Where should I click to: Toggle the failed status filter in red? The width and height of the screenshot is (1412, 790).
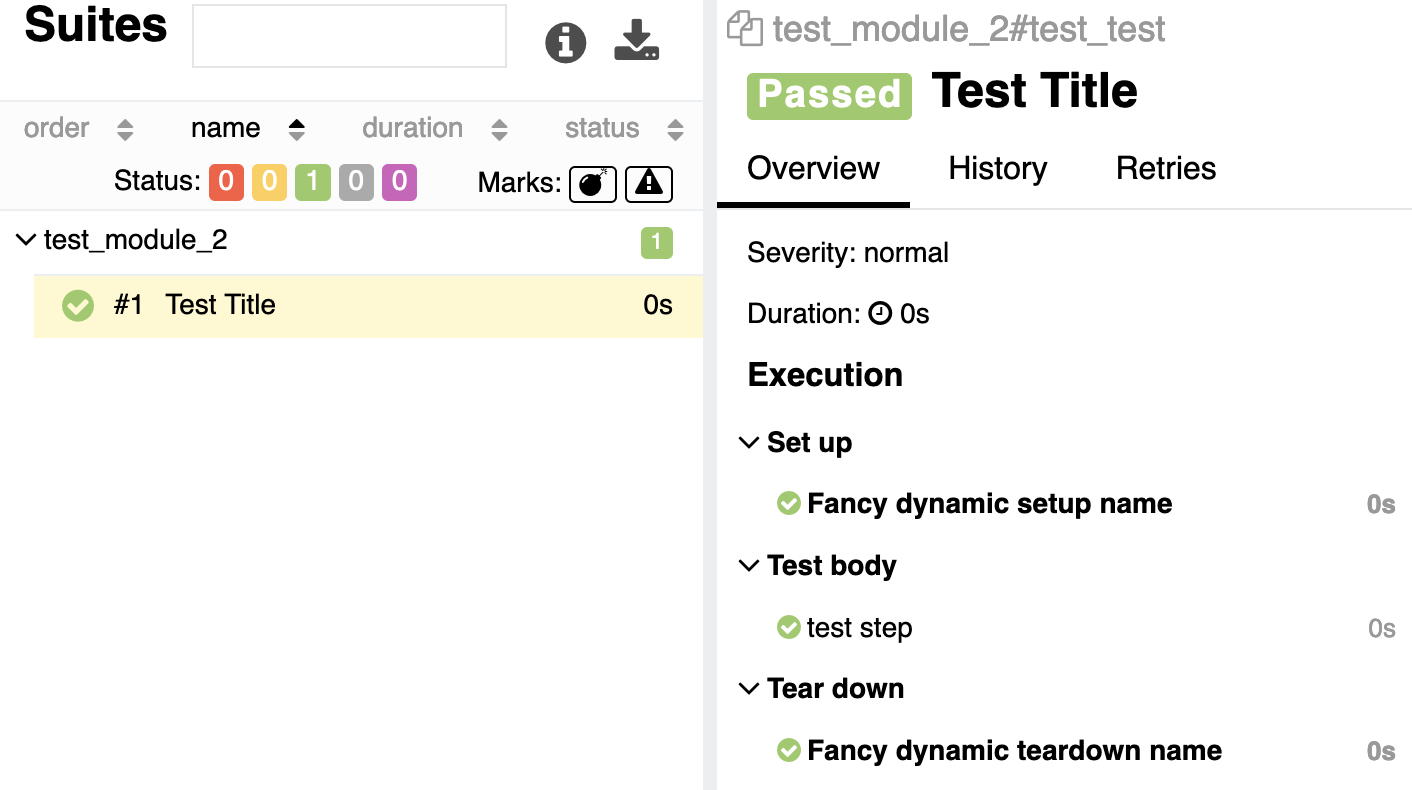click(226, 182)
